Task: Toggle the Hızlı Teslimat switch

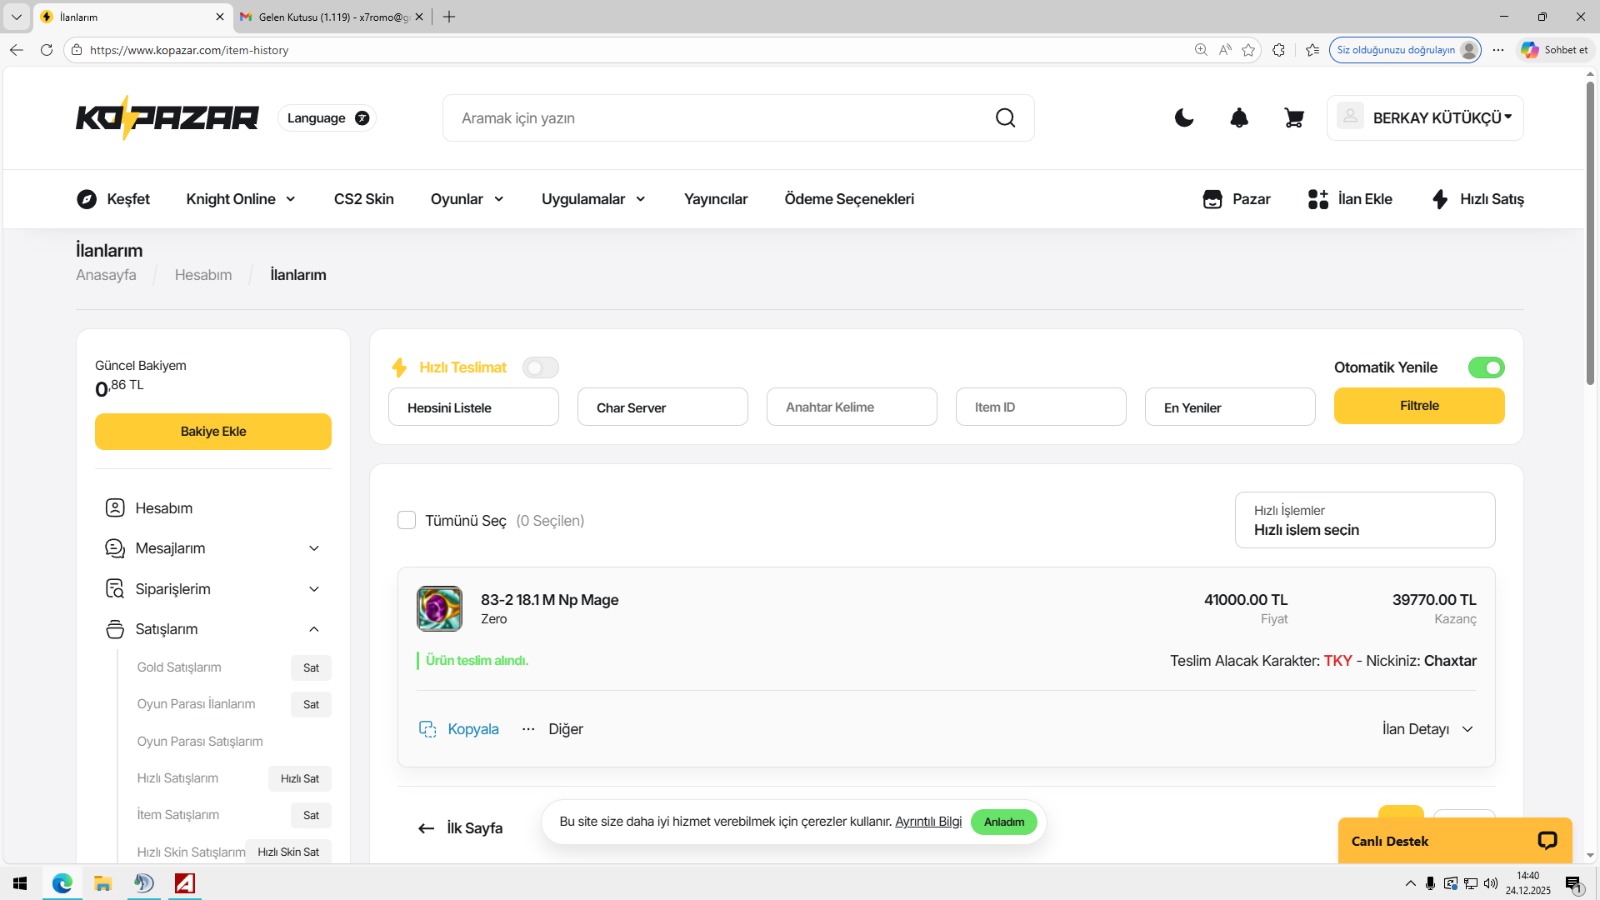Action: tap(540, 368)
